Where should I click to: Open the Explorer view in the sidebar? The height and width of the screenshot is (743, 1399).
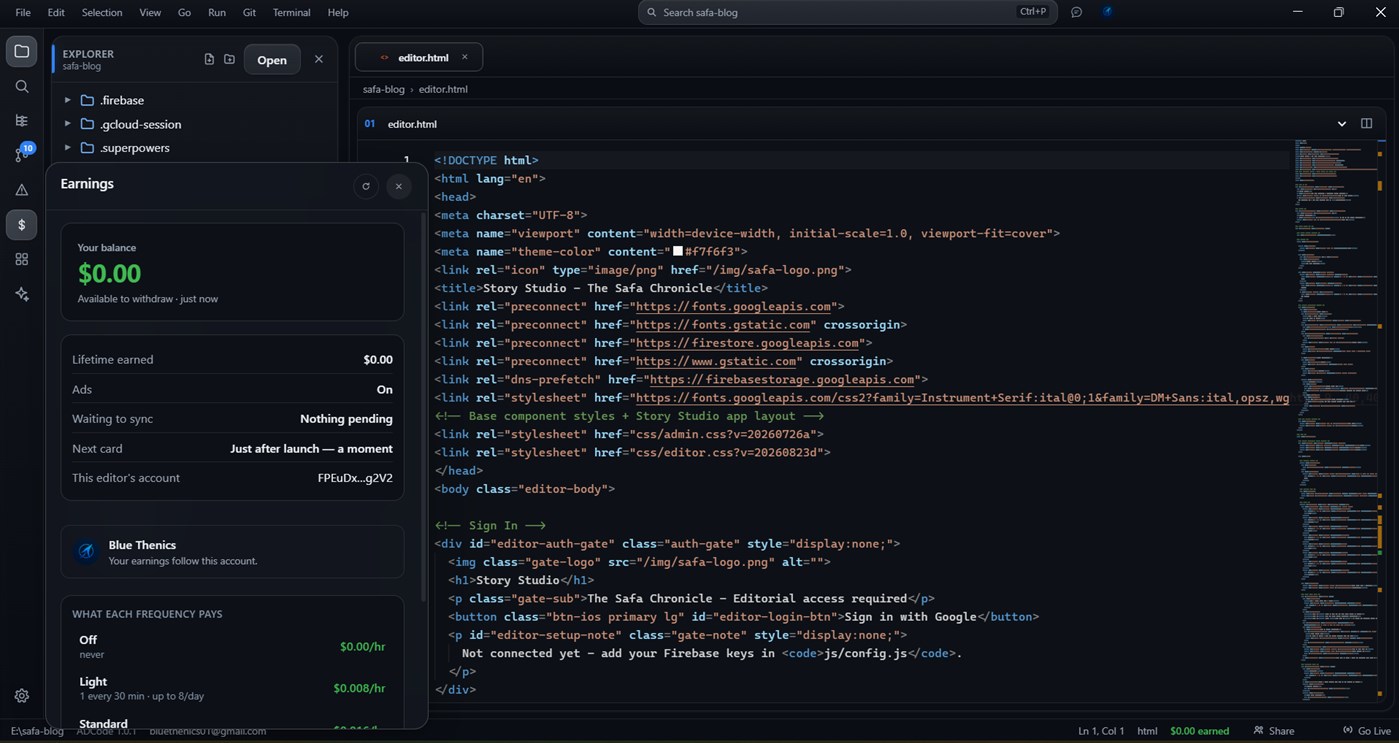pos(21,51)
